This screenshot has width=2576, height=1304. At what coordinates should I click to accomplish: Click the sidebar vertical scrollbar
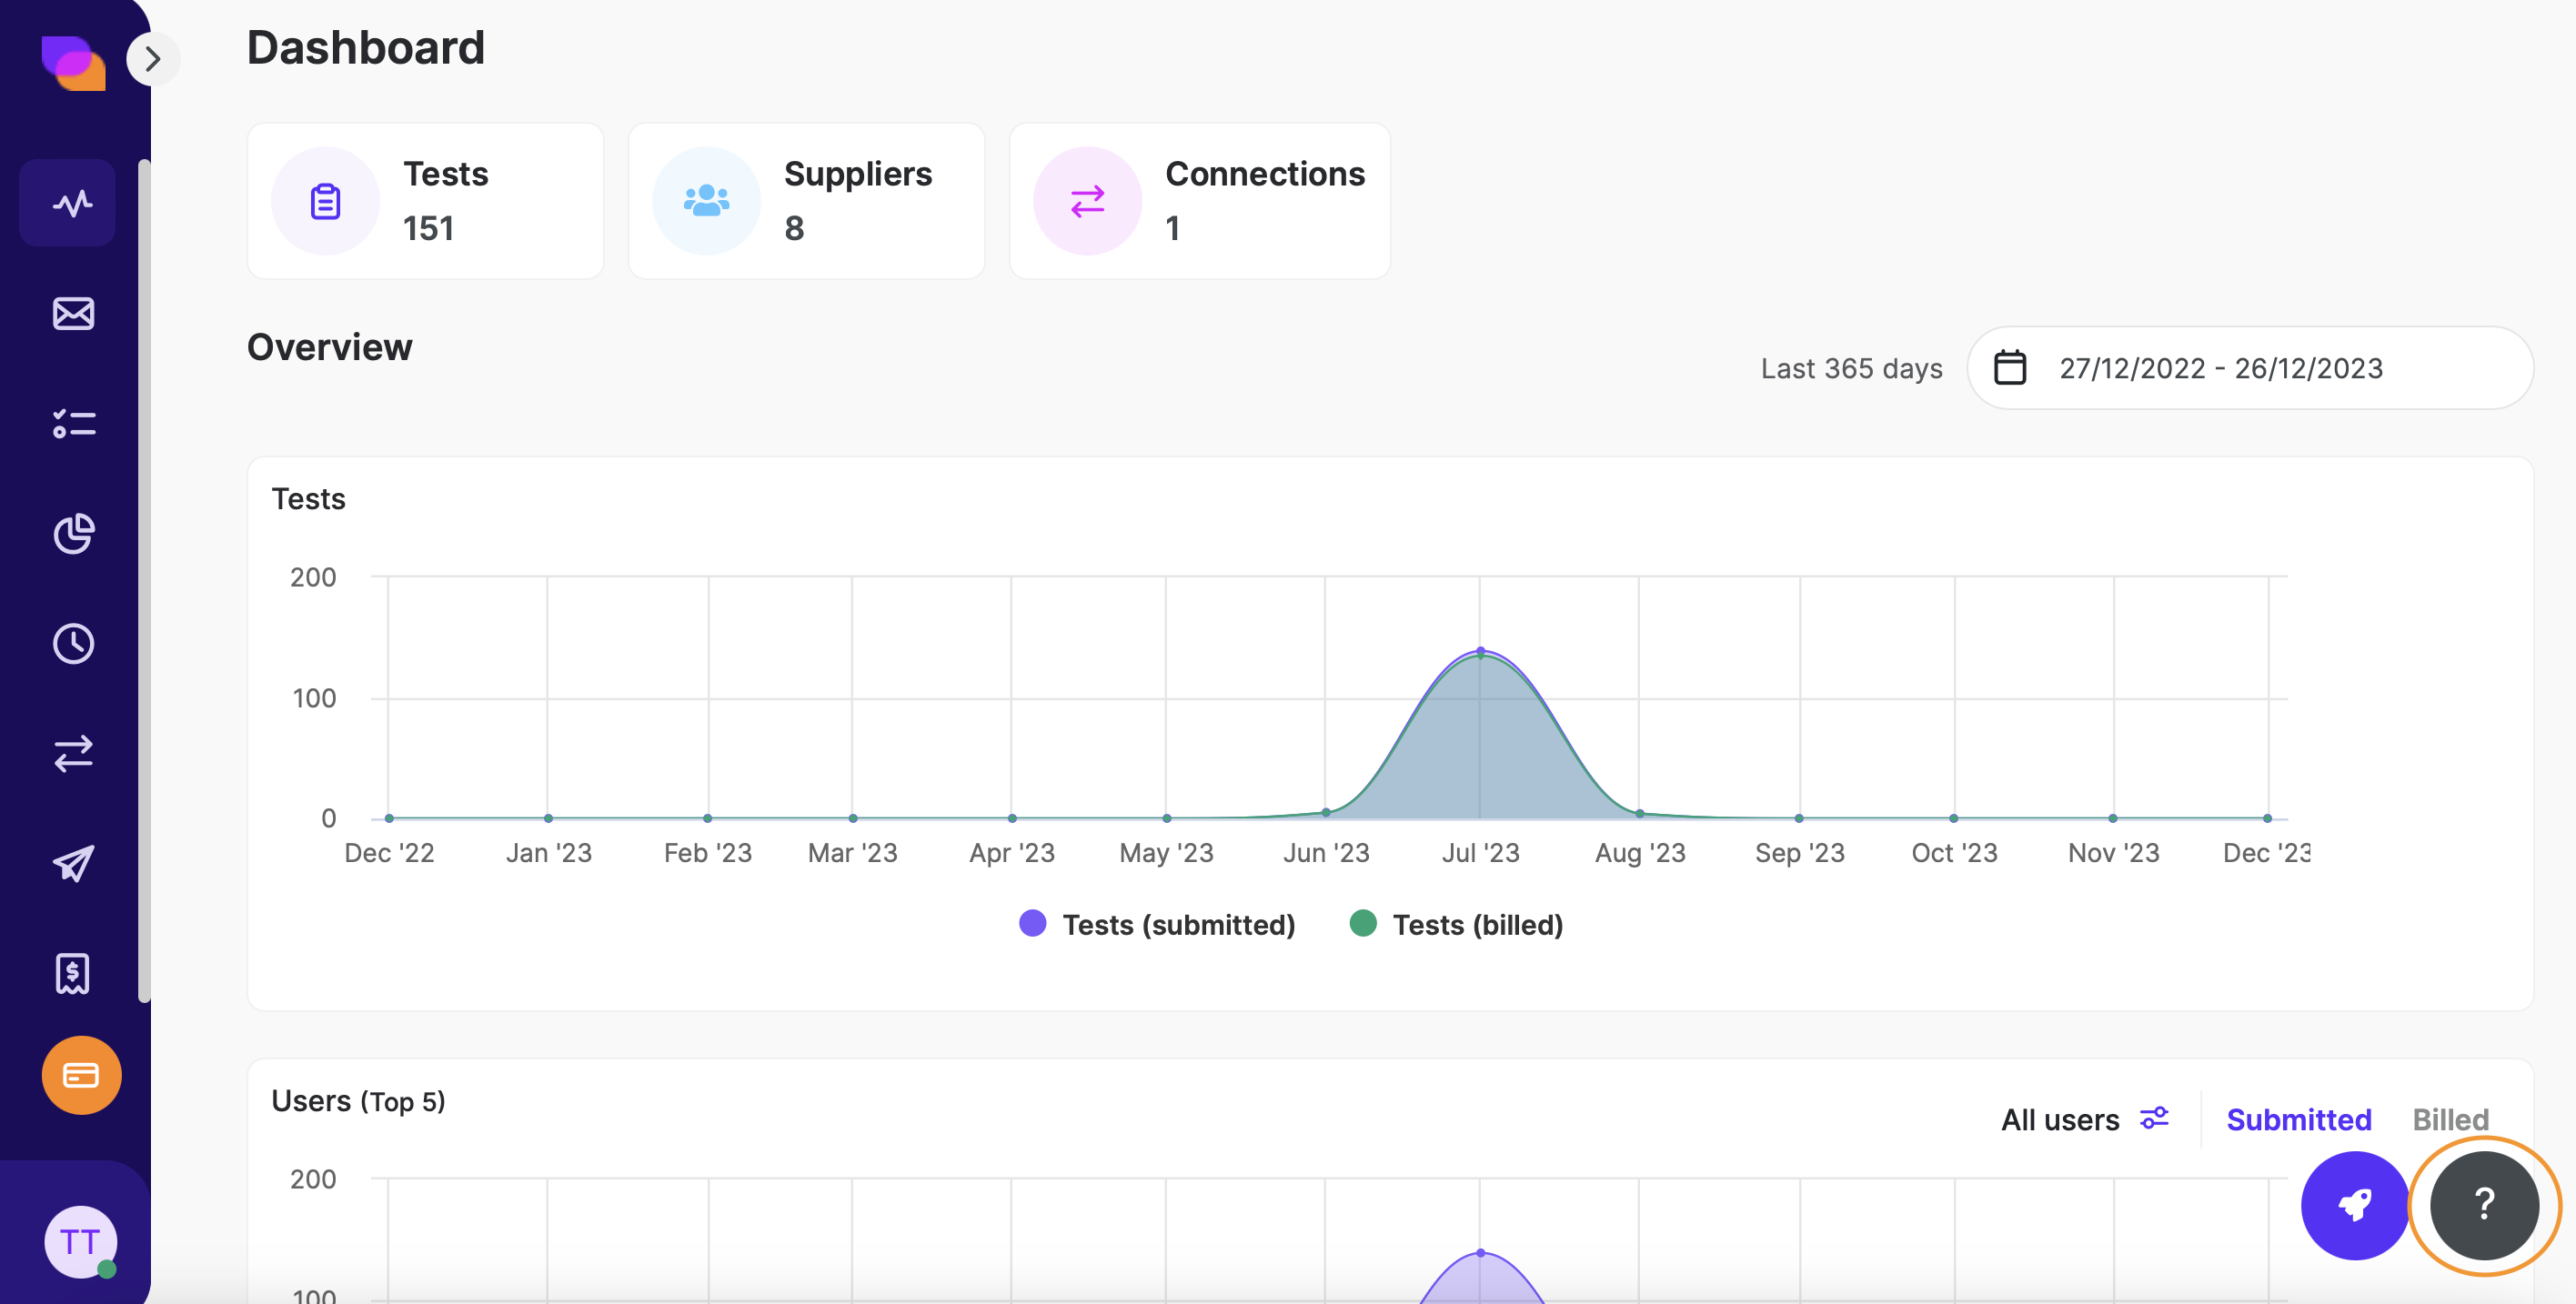(144, 580)
